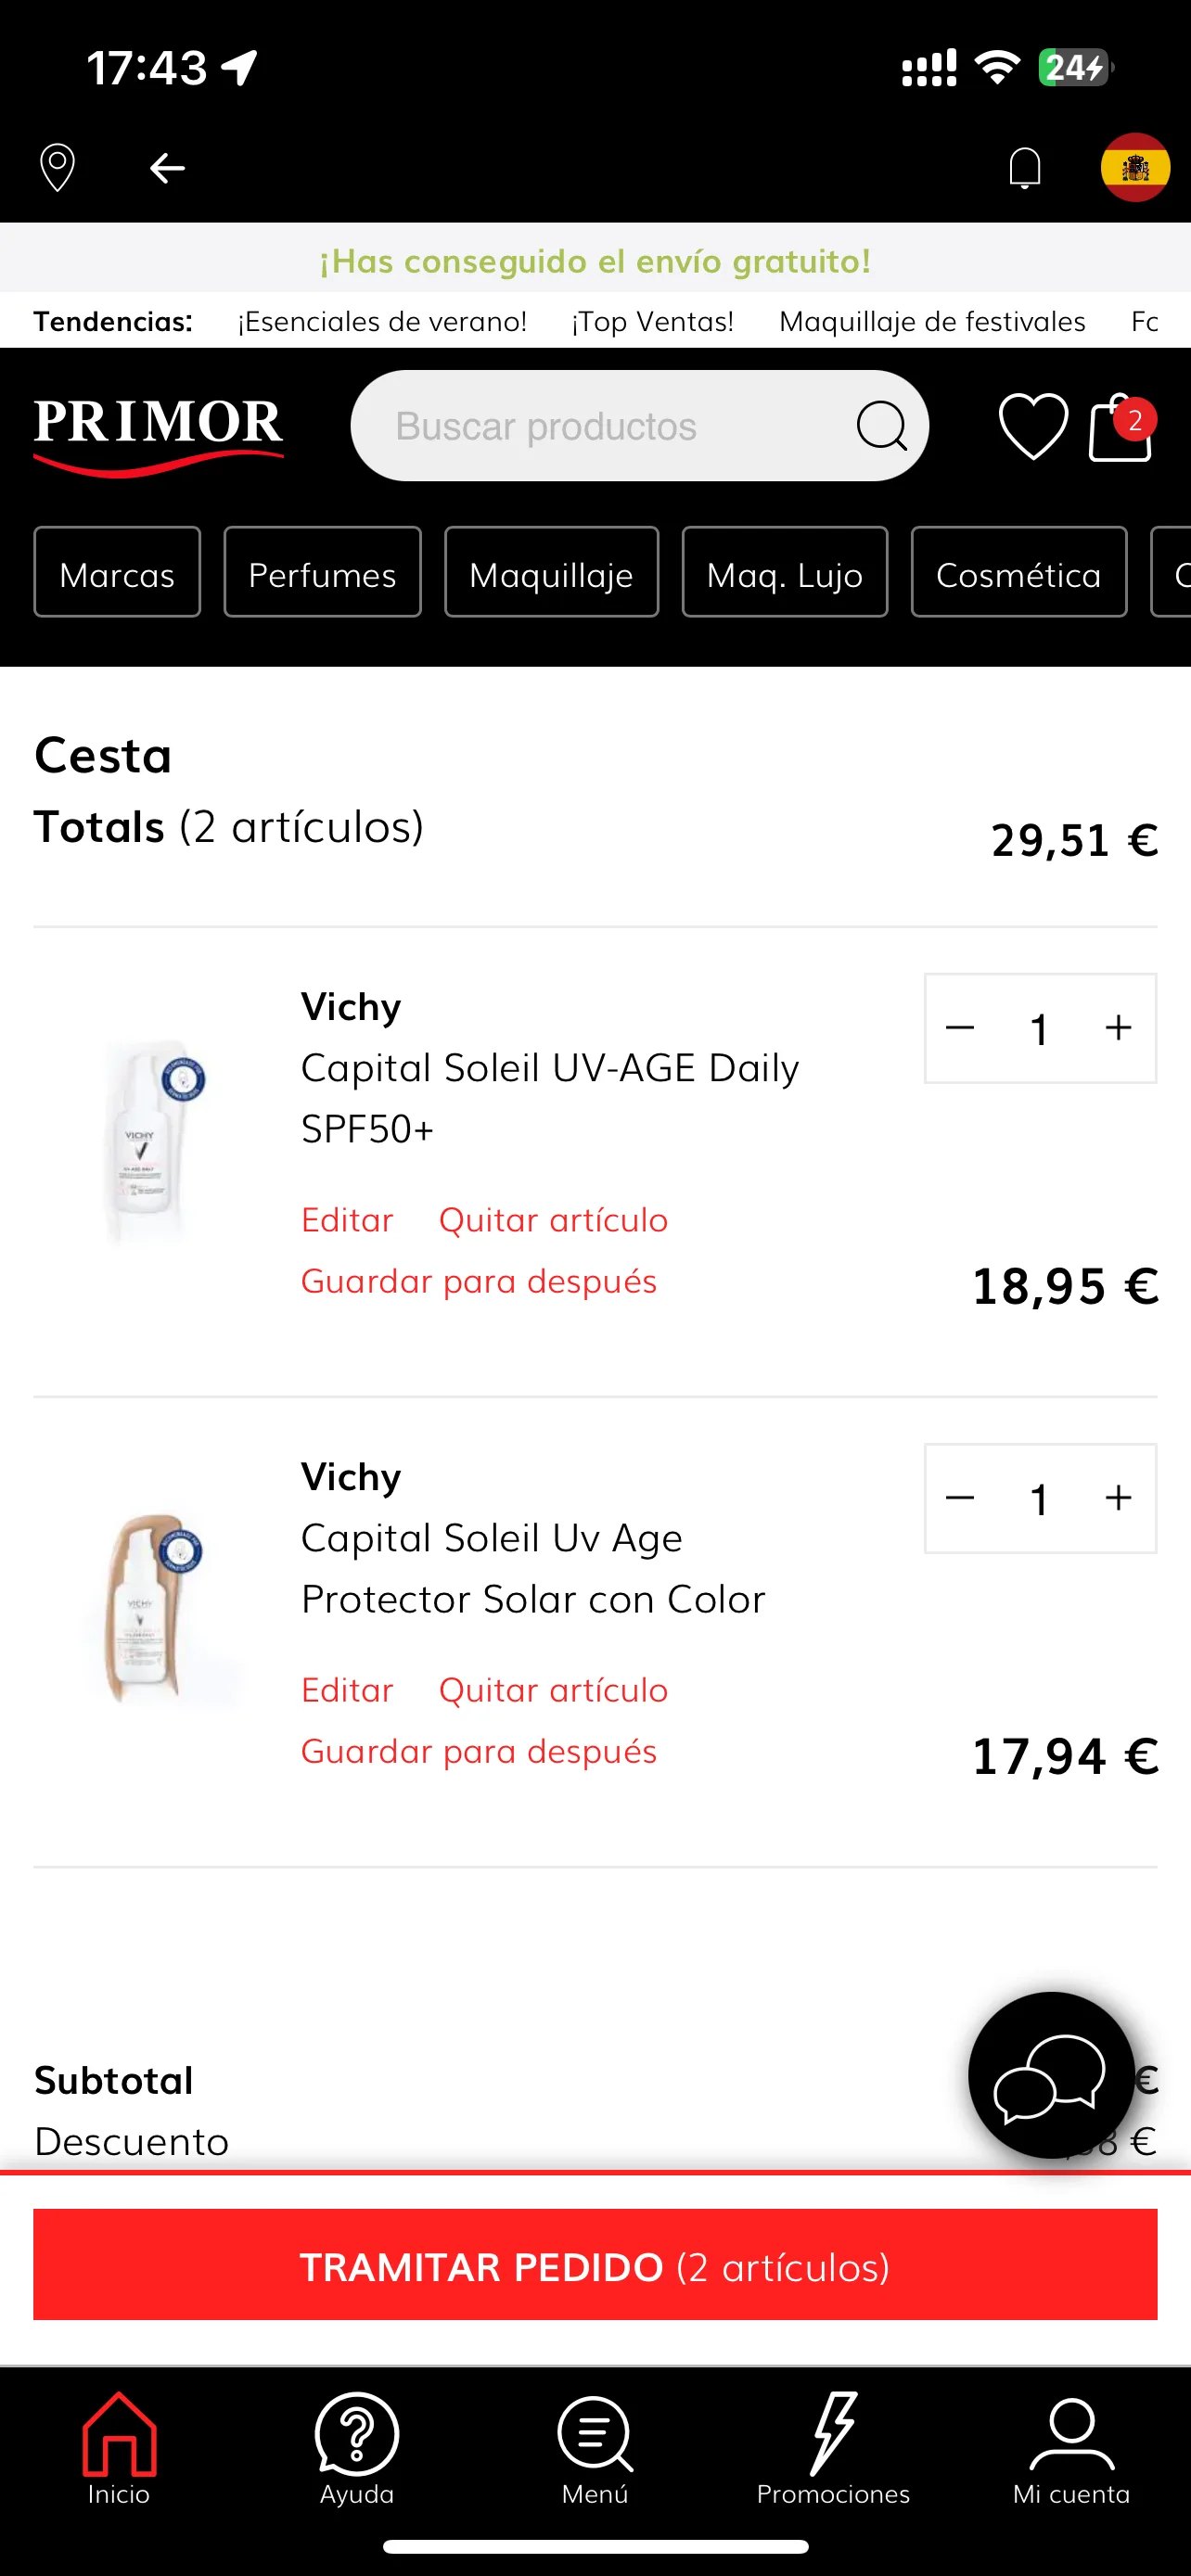Viewport: 1191px width, 2576px height.
Task: Increase quantity of Protector Solar con Color
Action: click(x=1118, y=1498)
